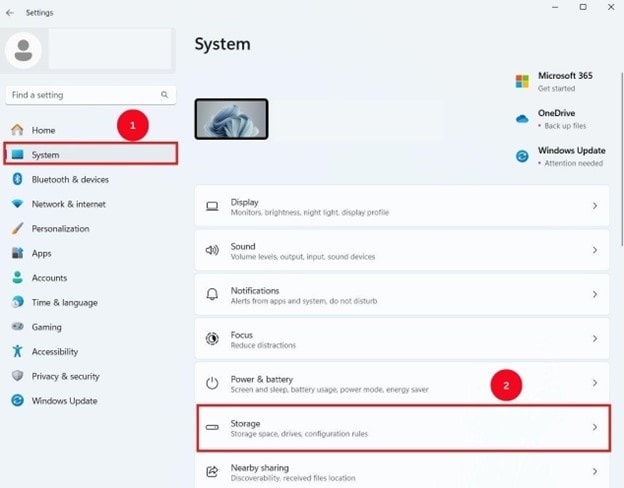
Task: Click the Accounts person icon in sidebar
Action: pyautogui.click(x=17, y=277)
